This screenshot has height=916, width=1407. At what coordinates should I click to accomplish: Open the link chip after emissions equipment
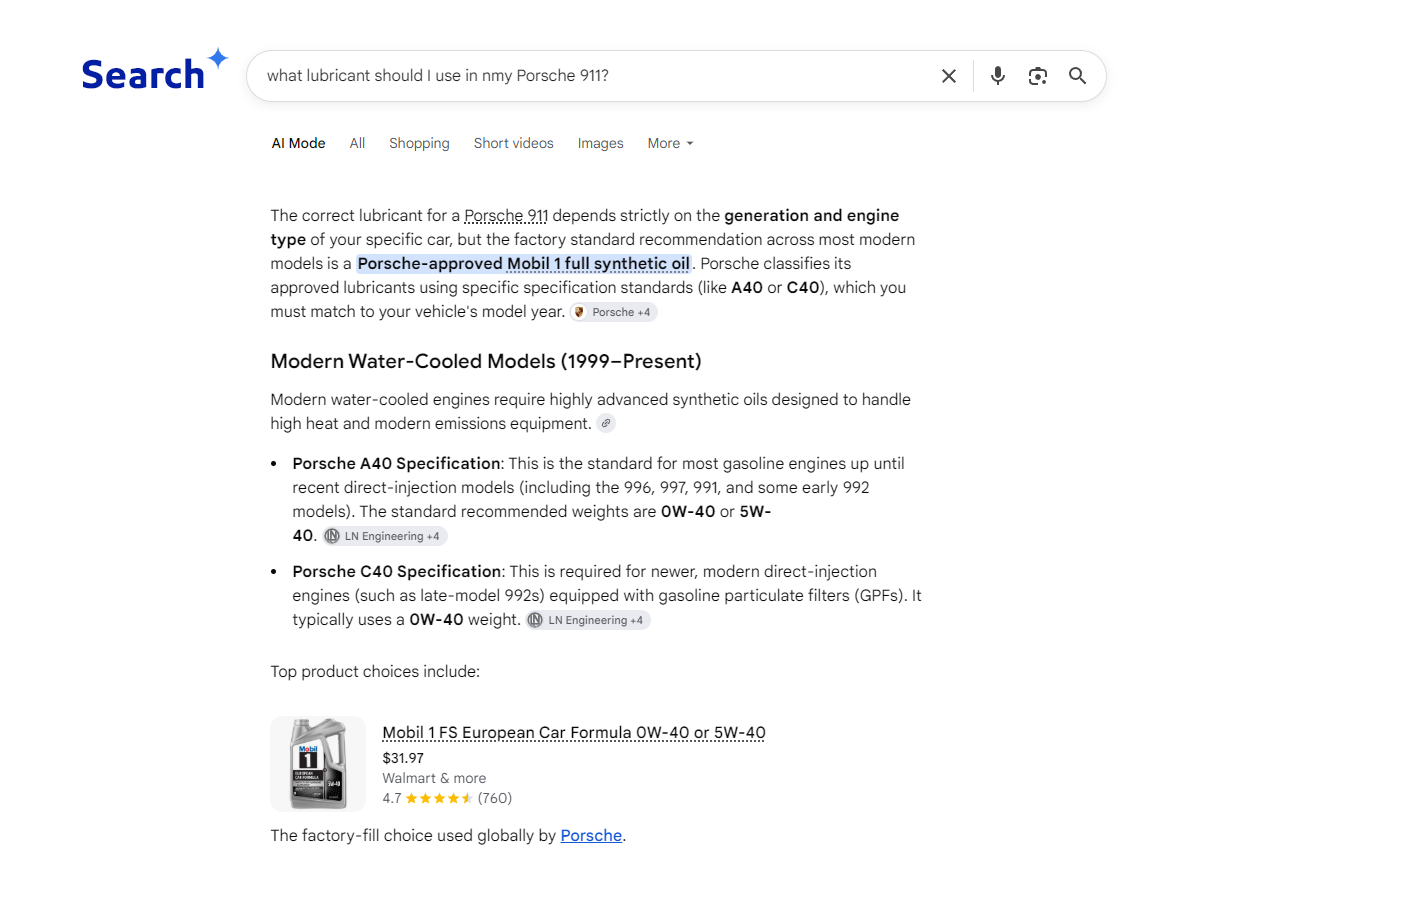(x=606, y=423)
